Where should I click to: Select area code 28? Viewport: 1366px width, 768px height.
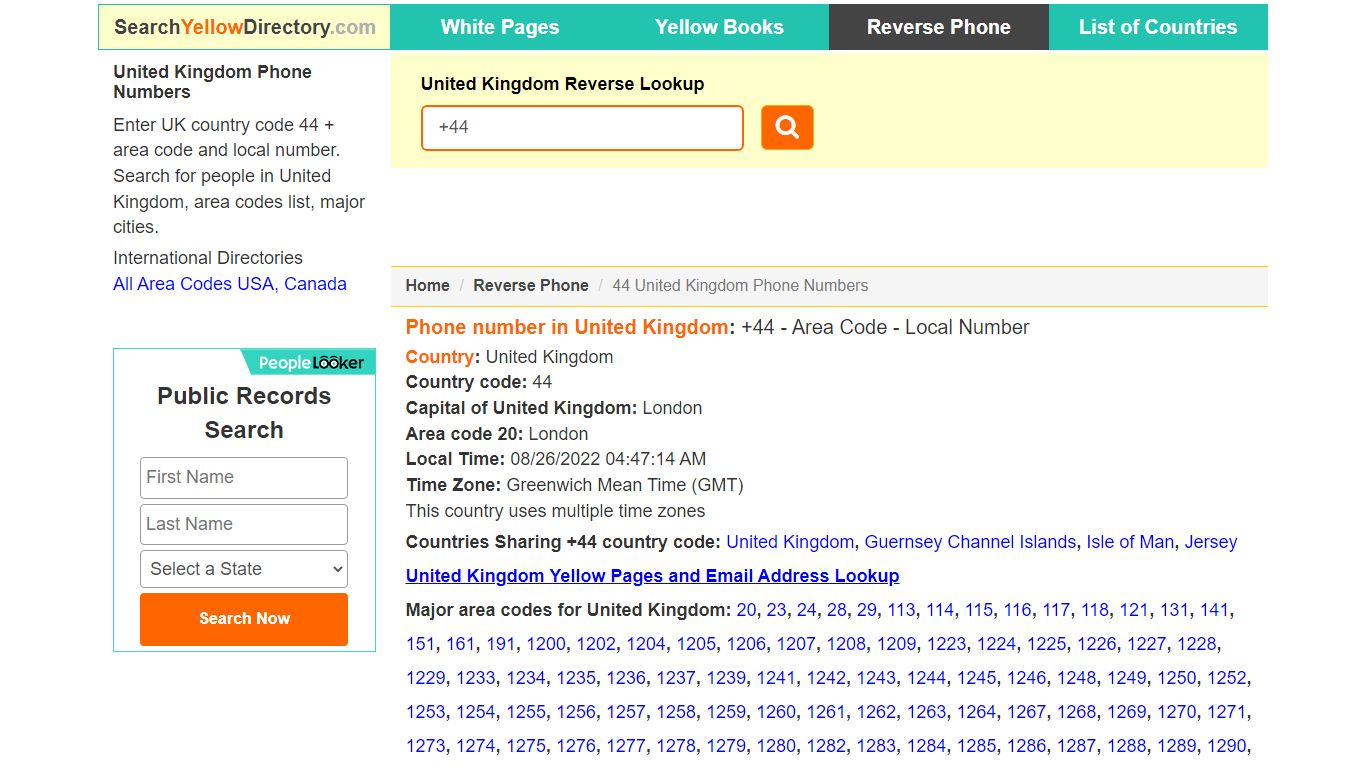[x=836, y=610]
